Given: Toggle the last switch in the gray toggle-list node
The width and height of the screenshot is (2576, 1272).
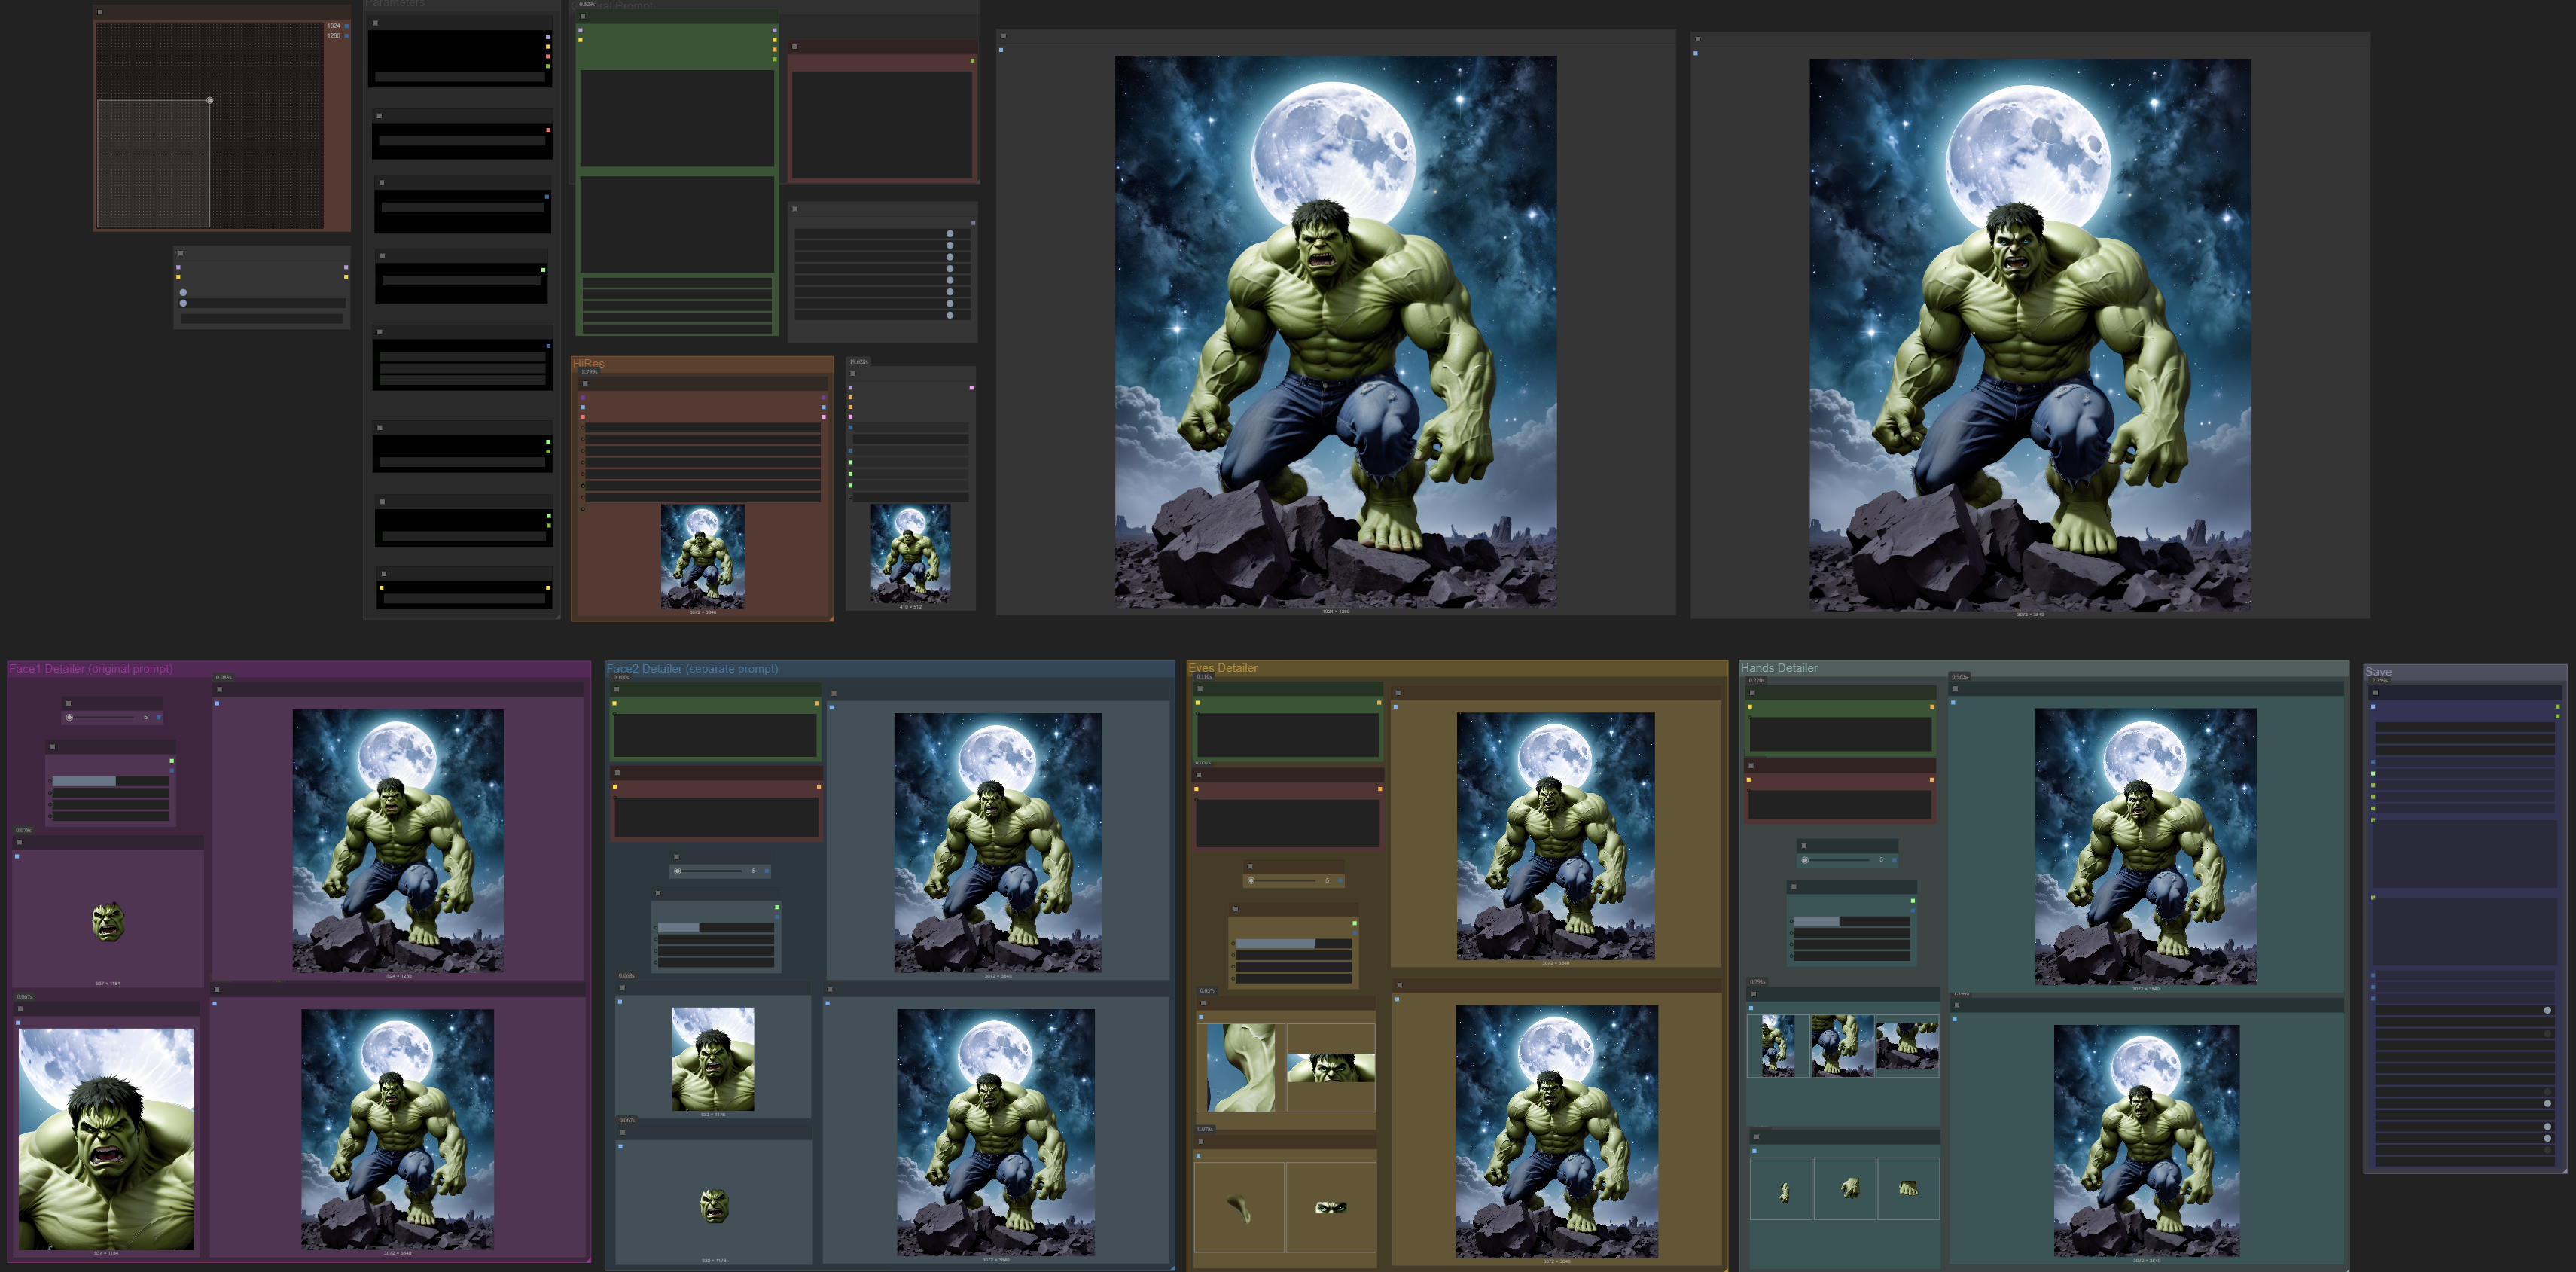Looking at the screenshot, I should click(x=949, y=315).
